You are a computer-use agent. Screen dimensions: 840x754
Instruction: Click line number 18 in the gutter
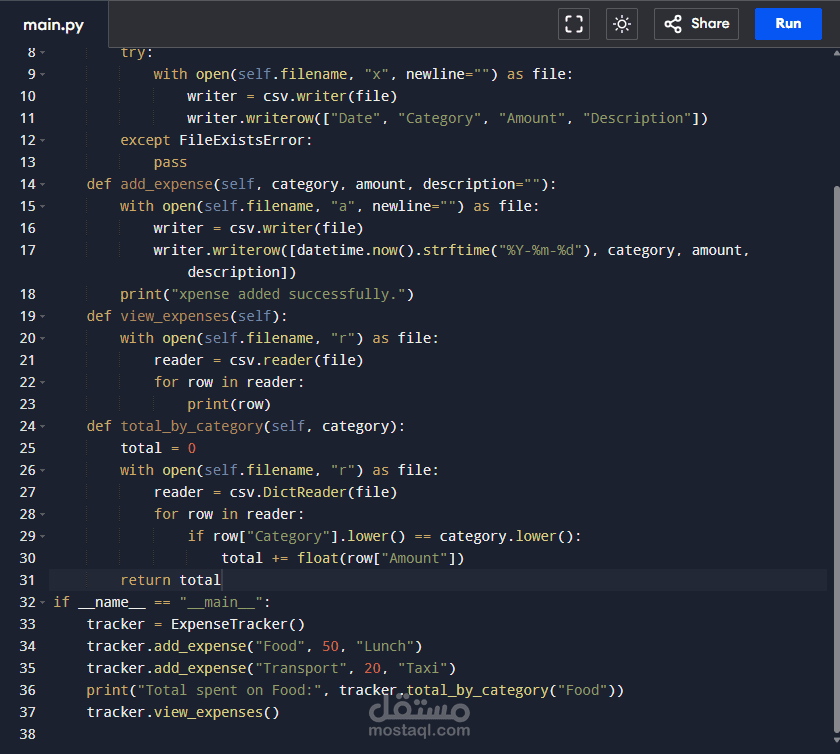[28, 294]
